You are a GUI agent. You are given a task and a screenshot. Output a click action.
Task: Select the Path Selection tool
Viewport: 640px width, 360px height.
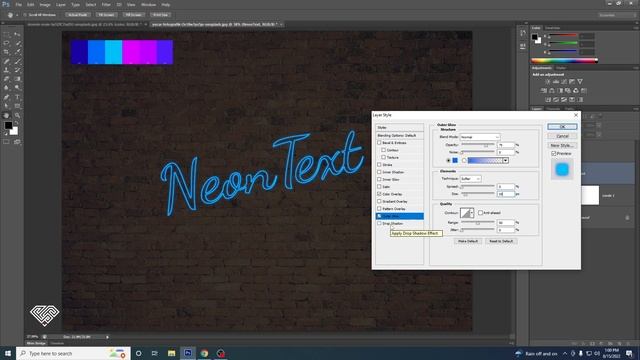[x=6, y=106]
